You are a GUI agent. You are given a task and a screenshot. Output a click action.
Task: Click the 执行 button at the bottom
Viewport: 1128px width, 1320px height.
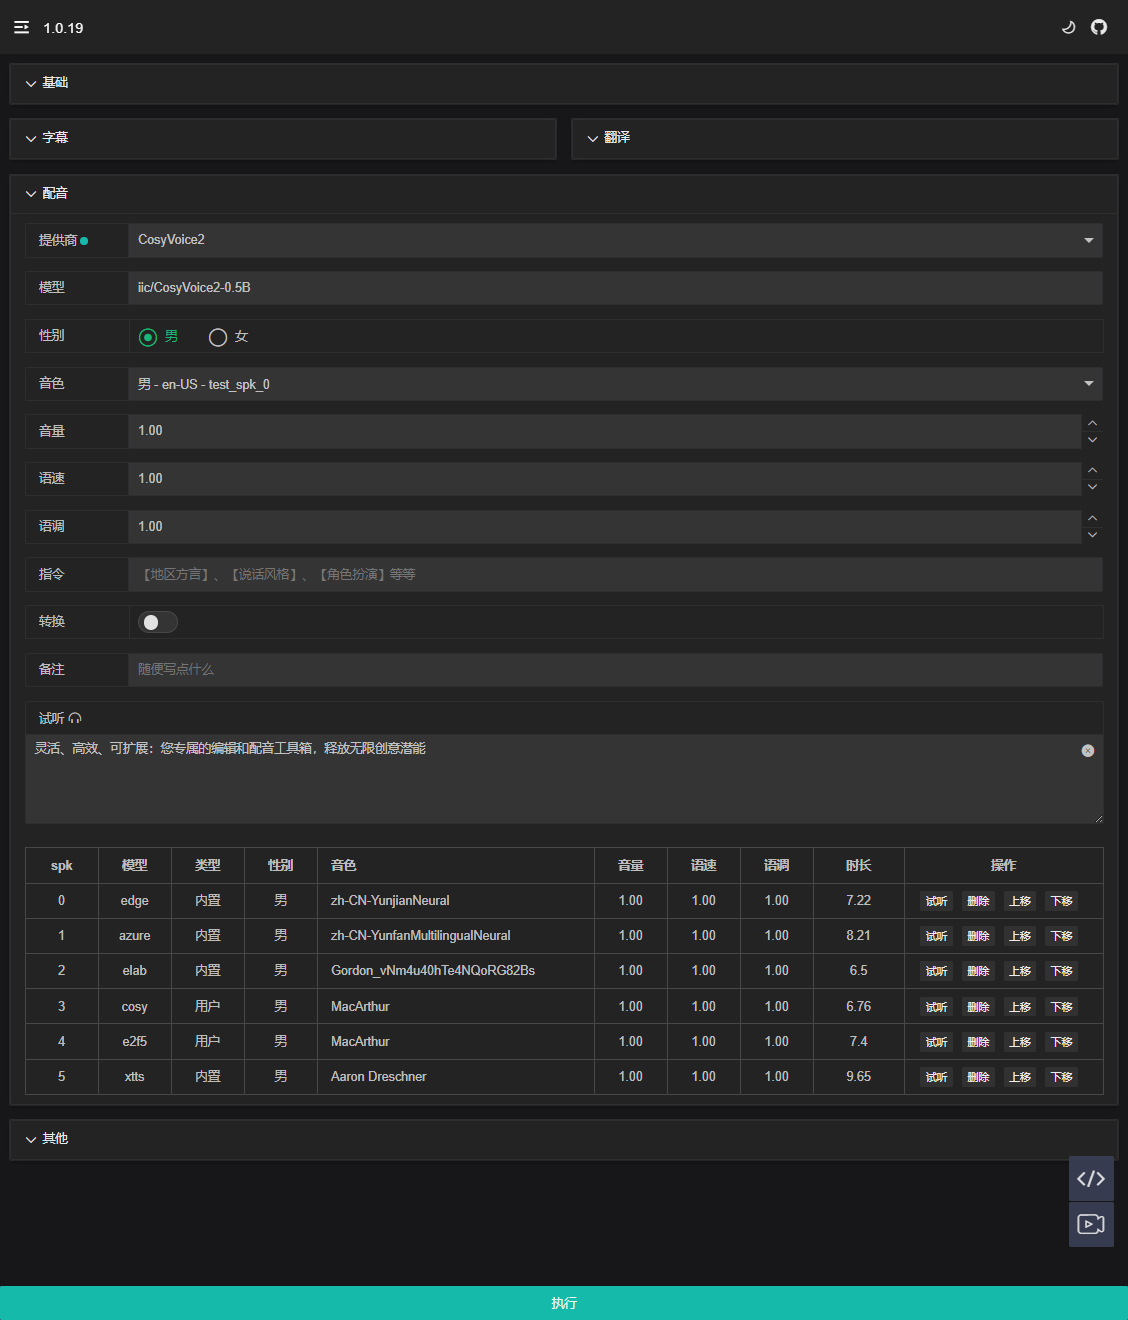point(564,1303)
